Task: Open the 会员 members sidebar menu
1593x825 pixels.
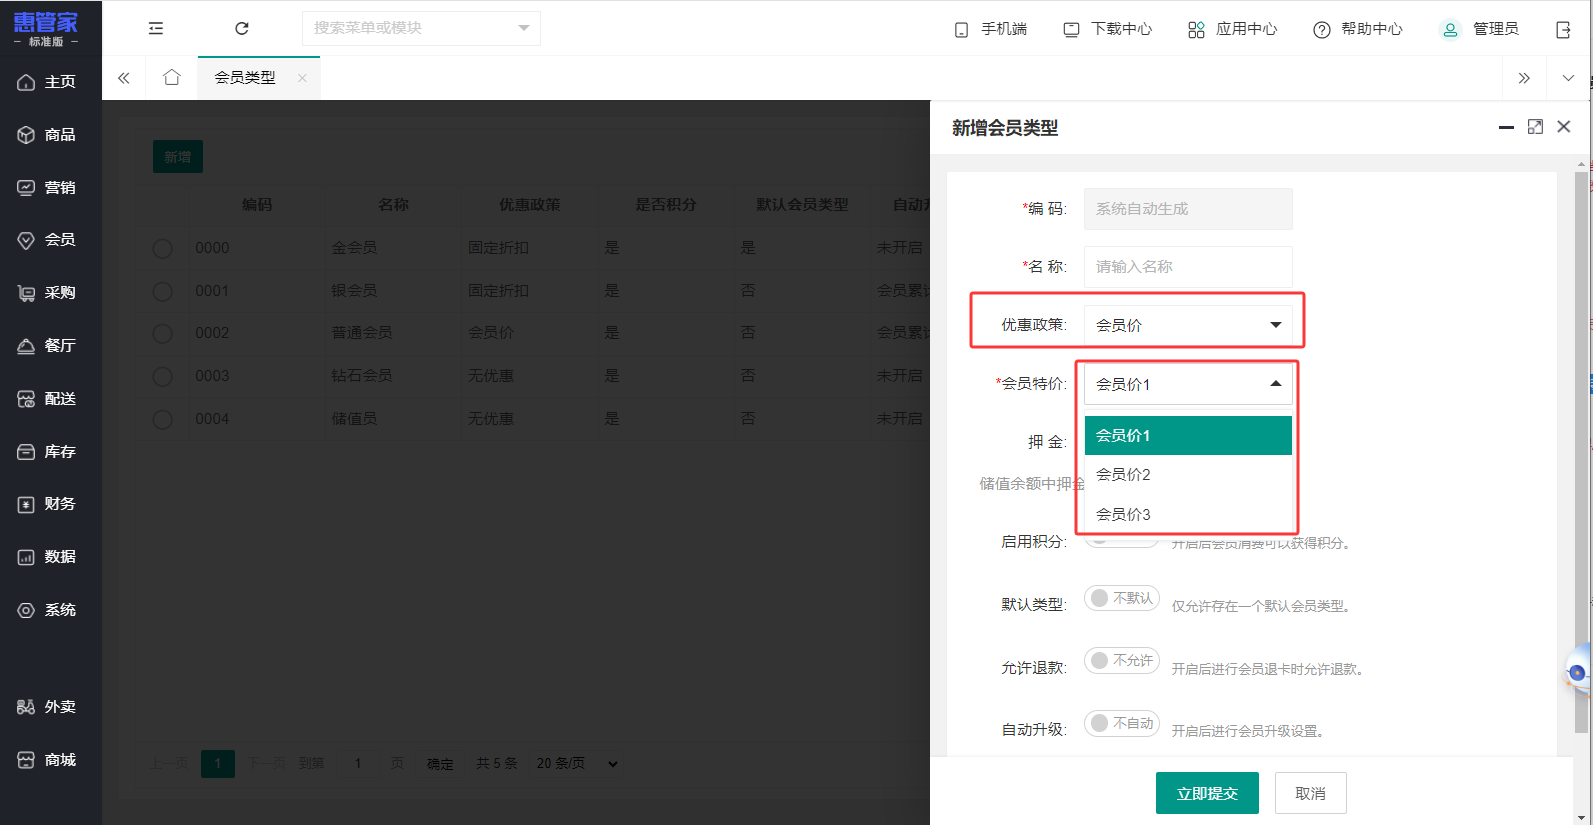Action: [x=47, y=240]
